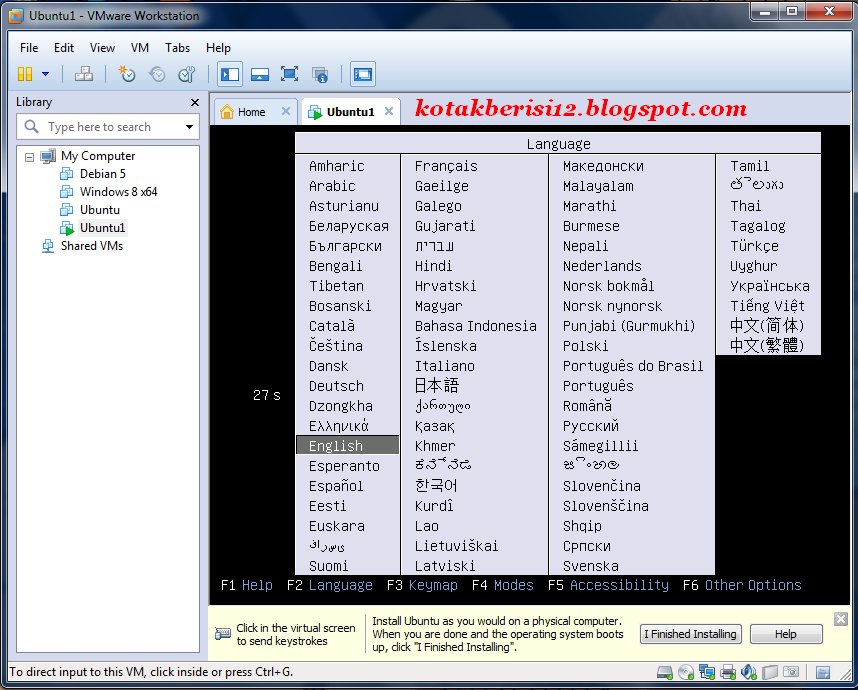Select Français in the Language list

(x=446, y=166)
